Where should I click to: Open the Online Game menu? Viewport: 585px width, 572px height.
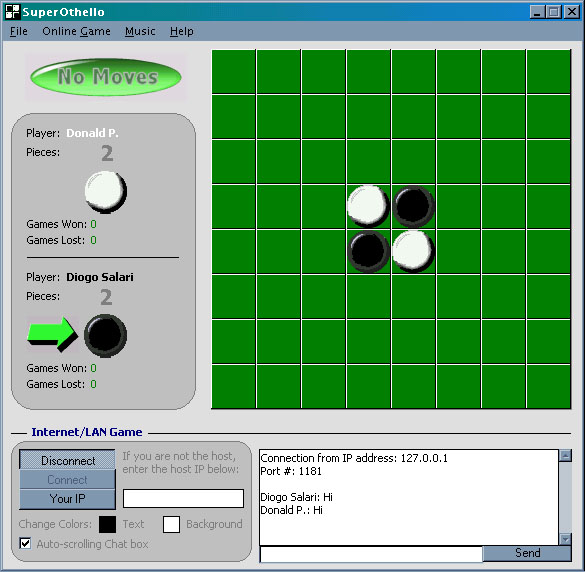(x=76, y=31)
